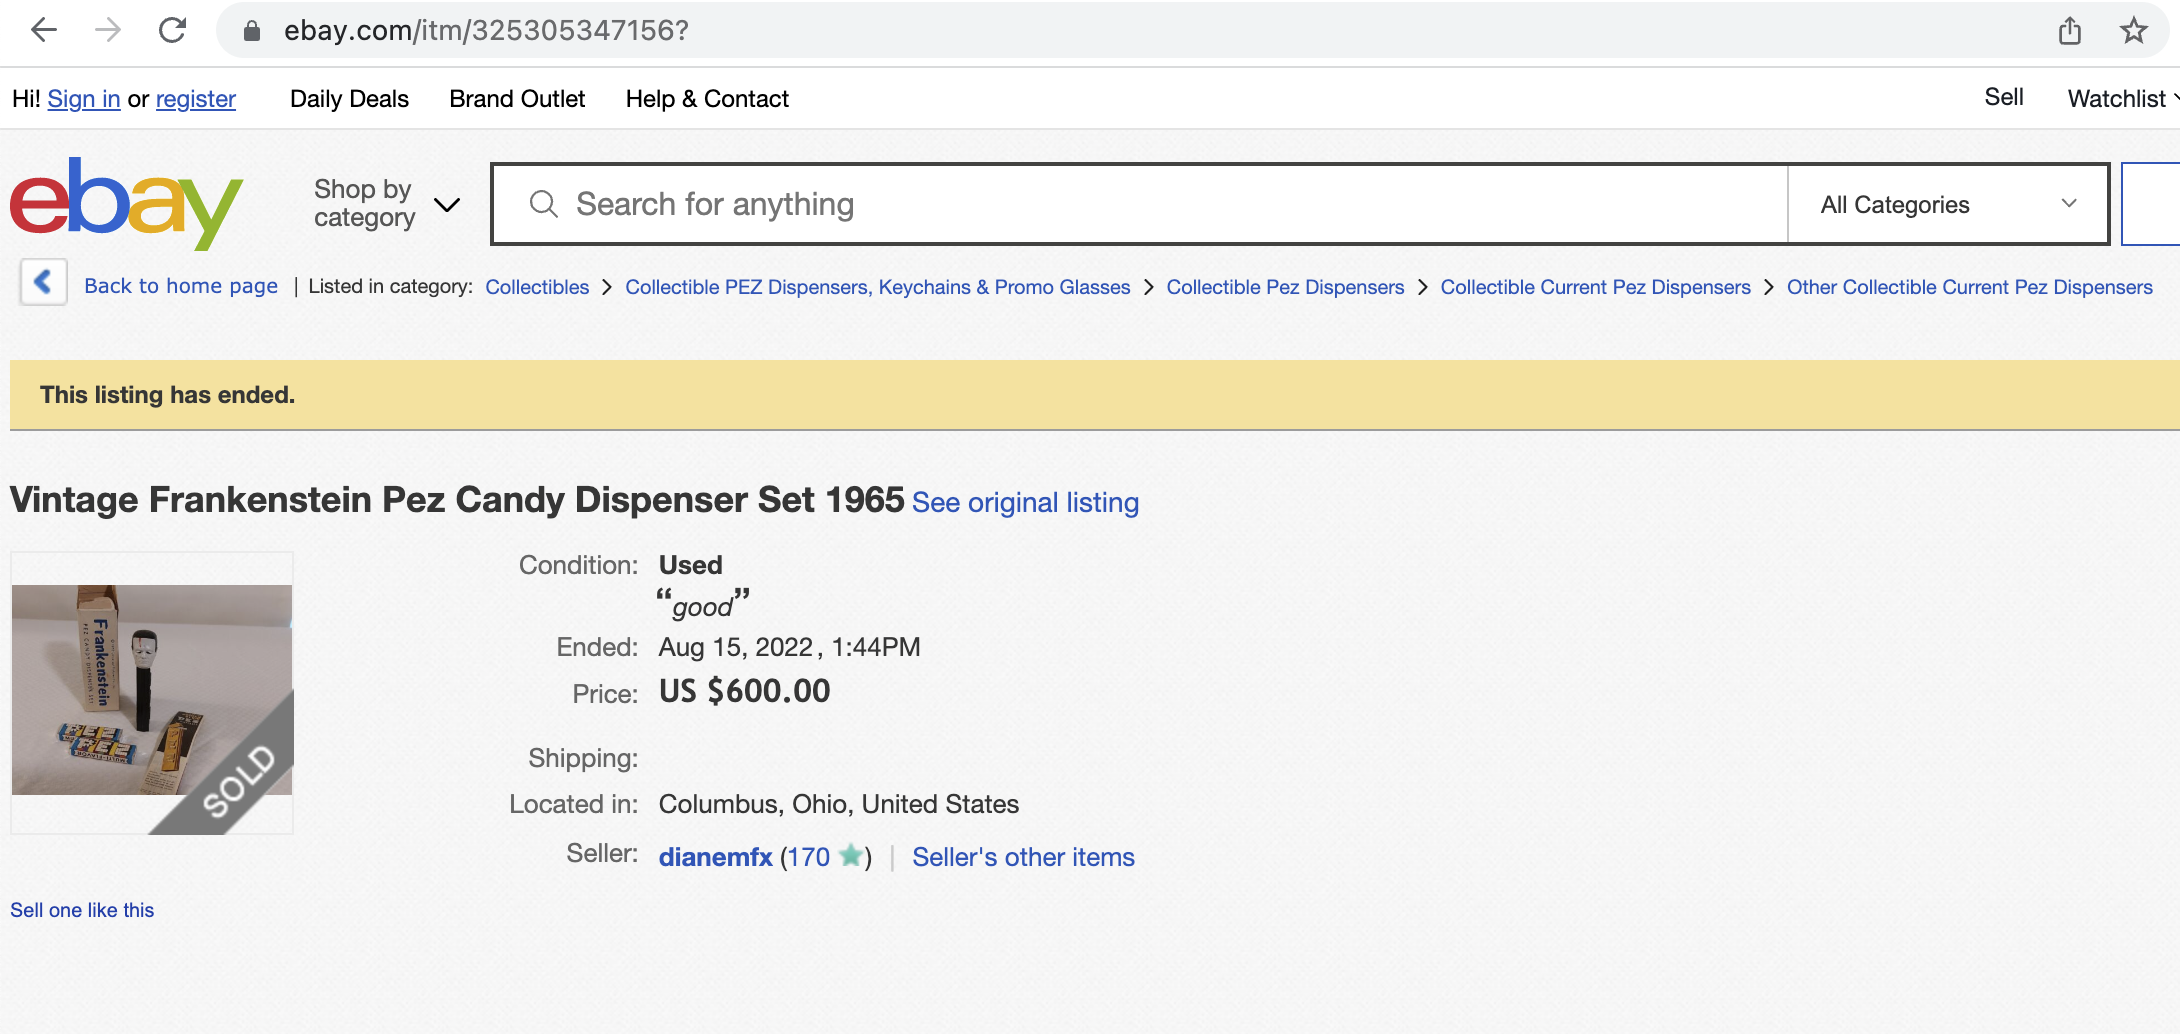Screen dimensions: 2180x1034
Task: Open seller feedback score 170
Action: tap(808, 857)
